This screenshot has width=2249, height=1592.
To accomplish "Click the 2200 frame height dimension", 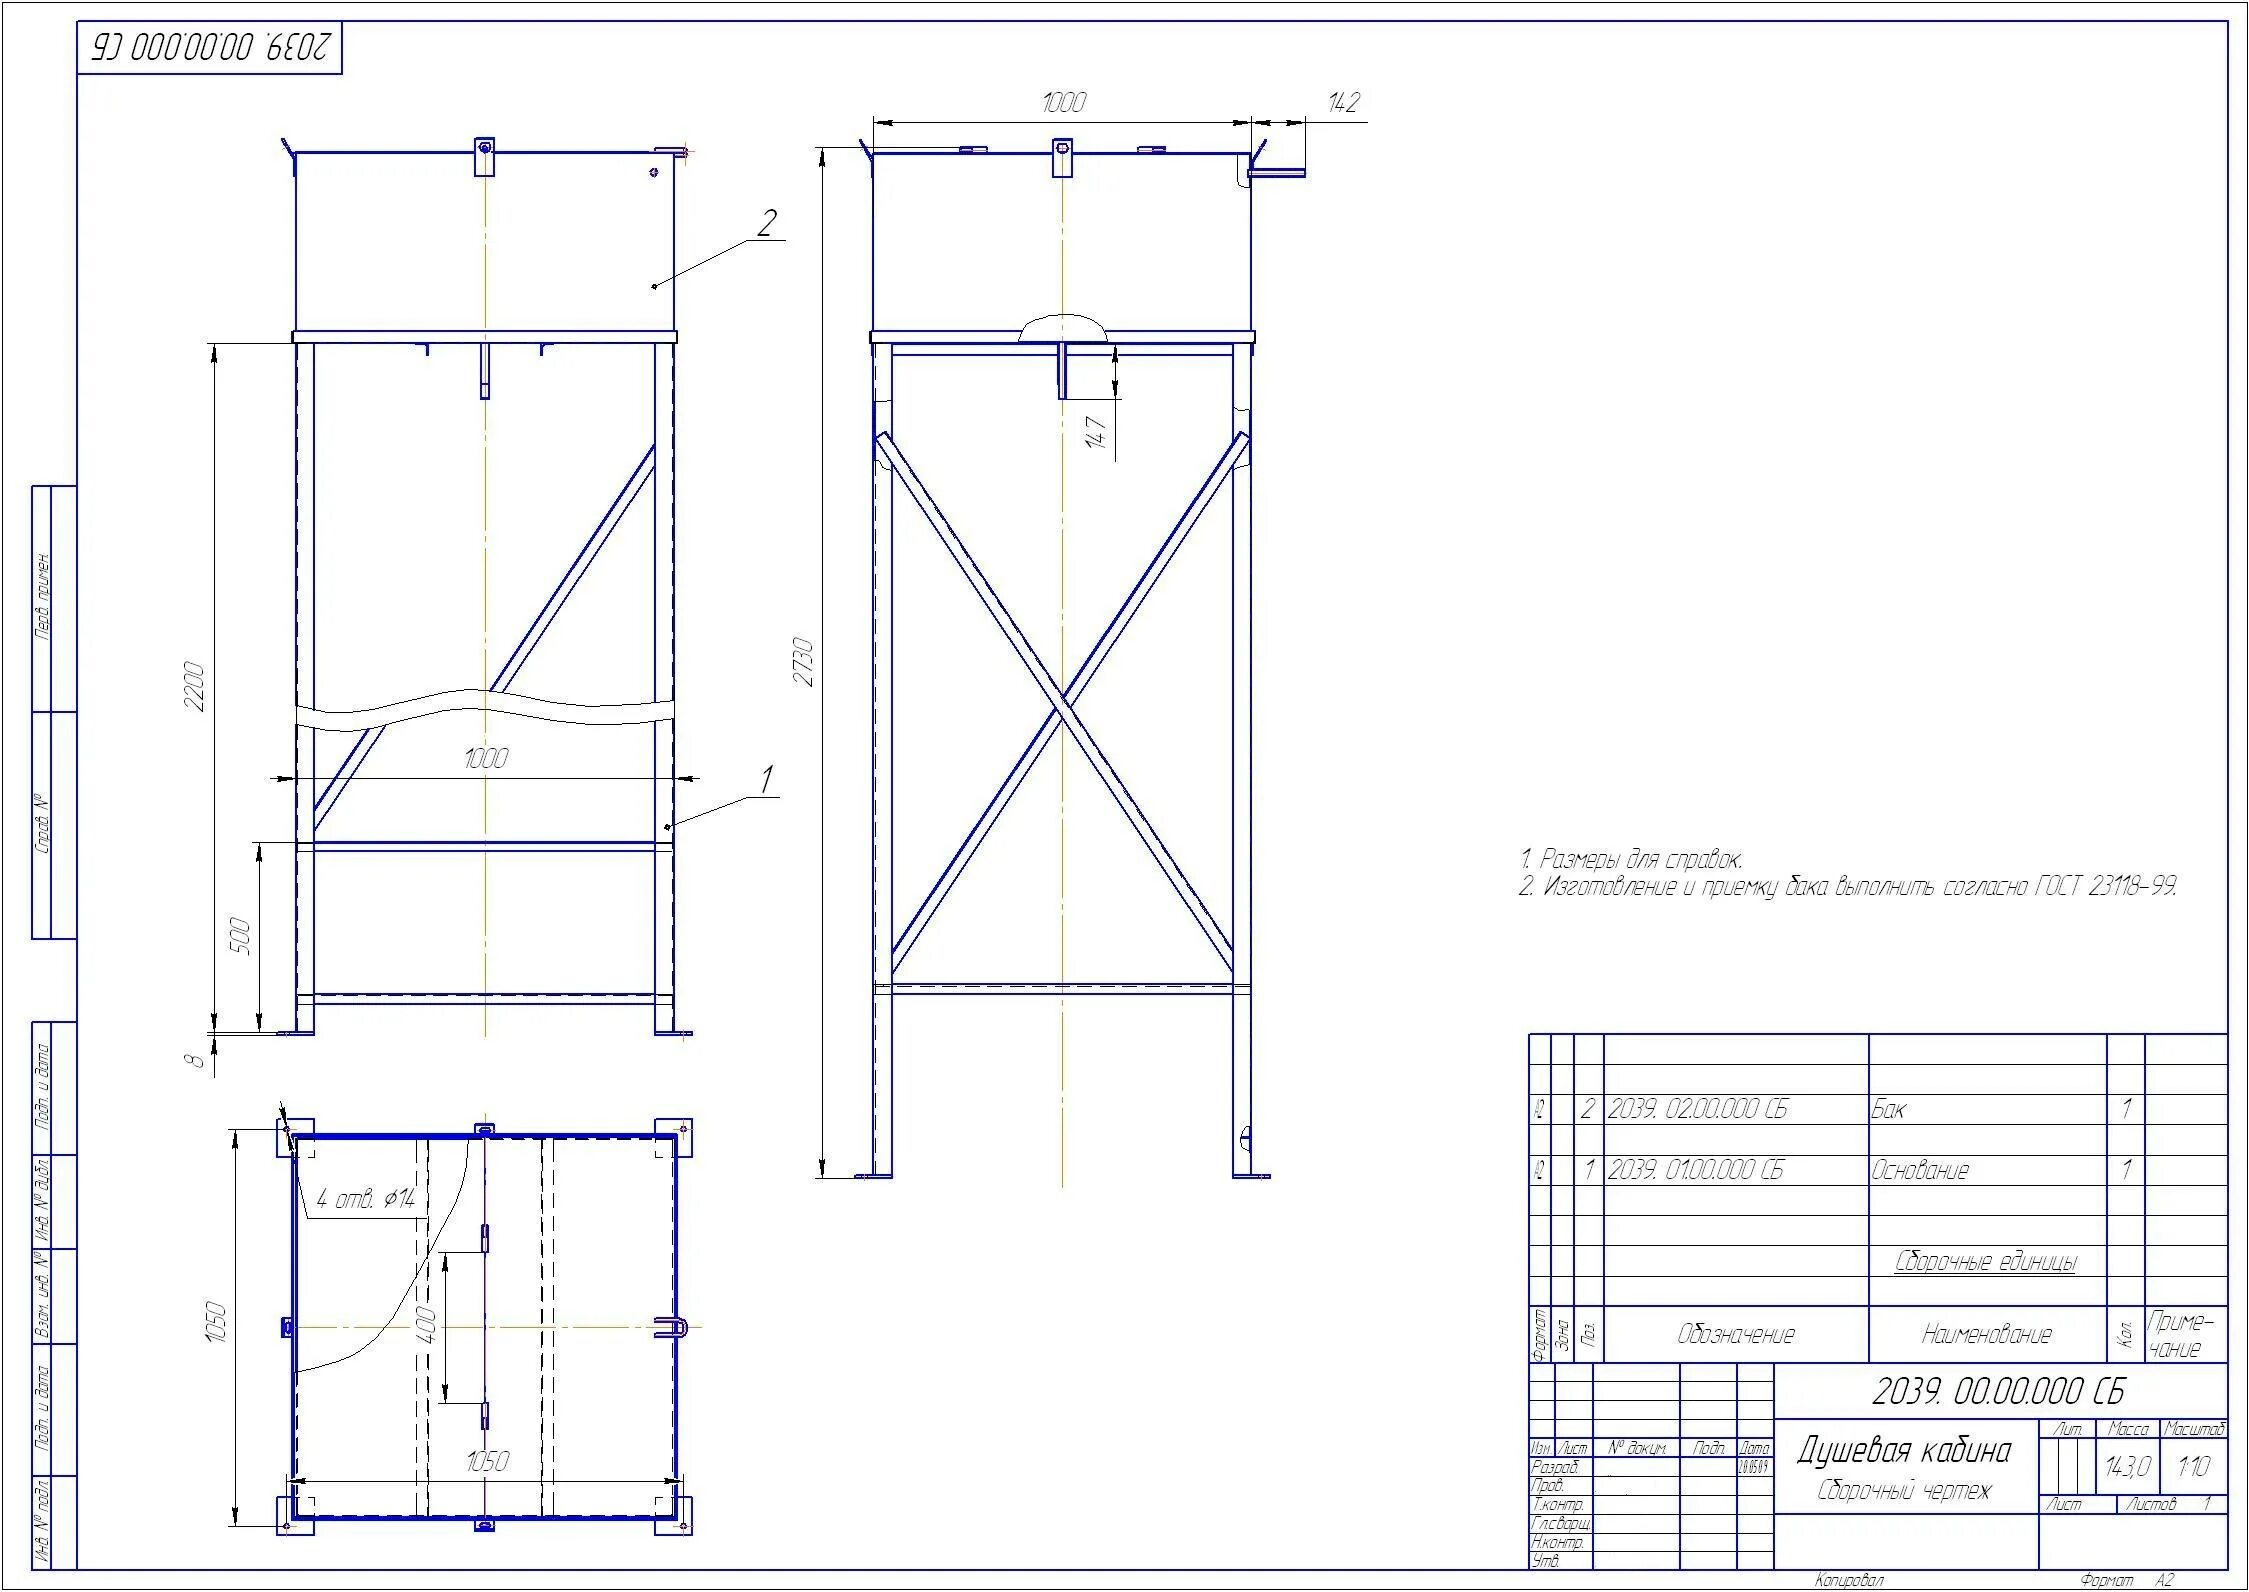I will click(194, 686).
